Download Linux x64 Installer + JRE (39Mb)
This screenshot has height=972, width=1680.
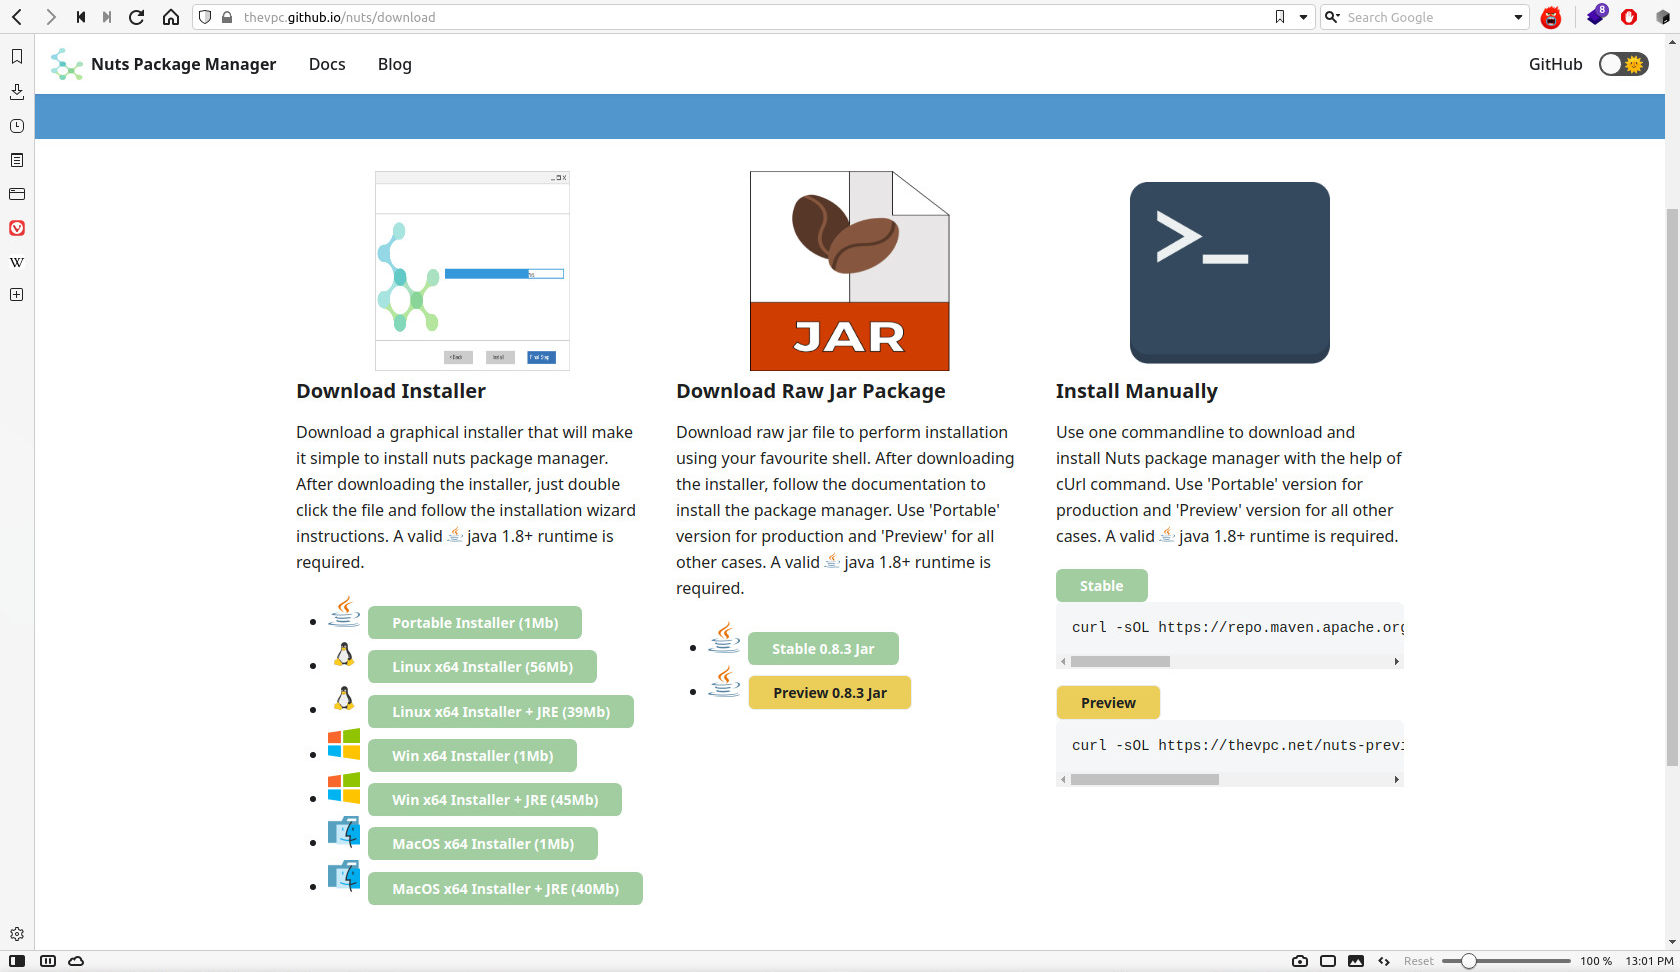pos(501,711)
